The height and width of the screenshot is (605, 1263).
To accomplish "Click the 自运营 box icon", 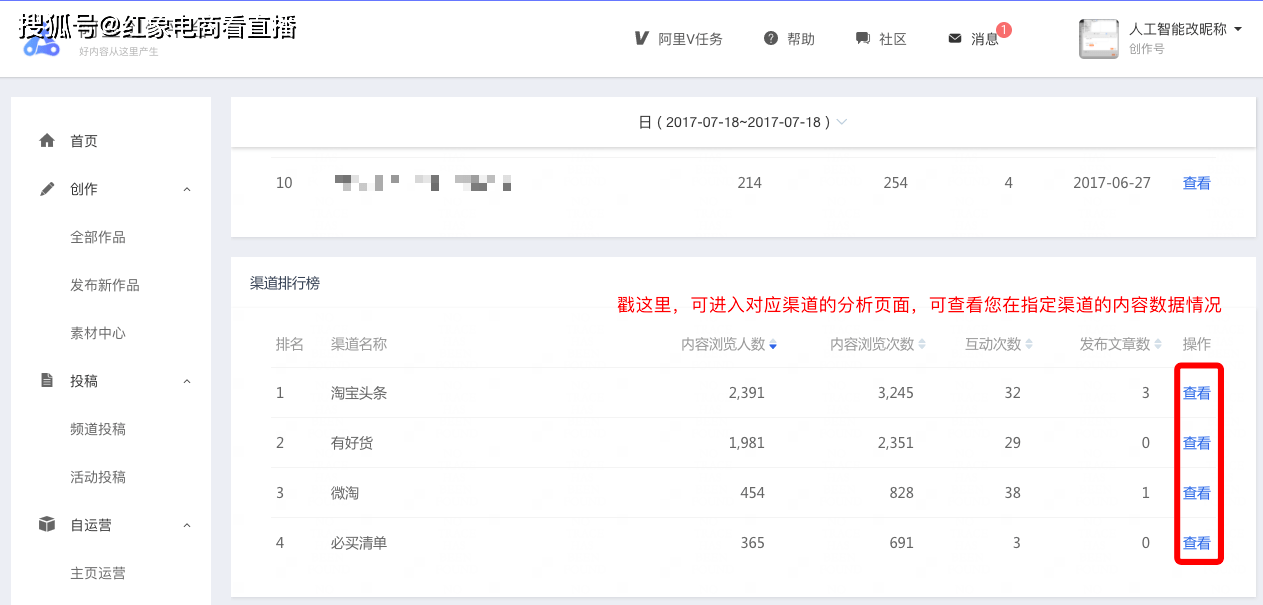I will tap(47, 525).
